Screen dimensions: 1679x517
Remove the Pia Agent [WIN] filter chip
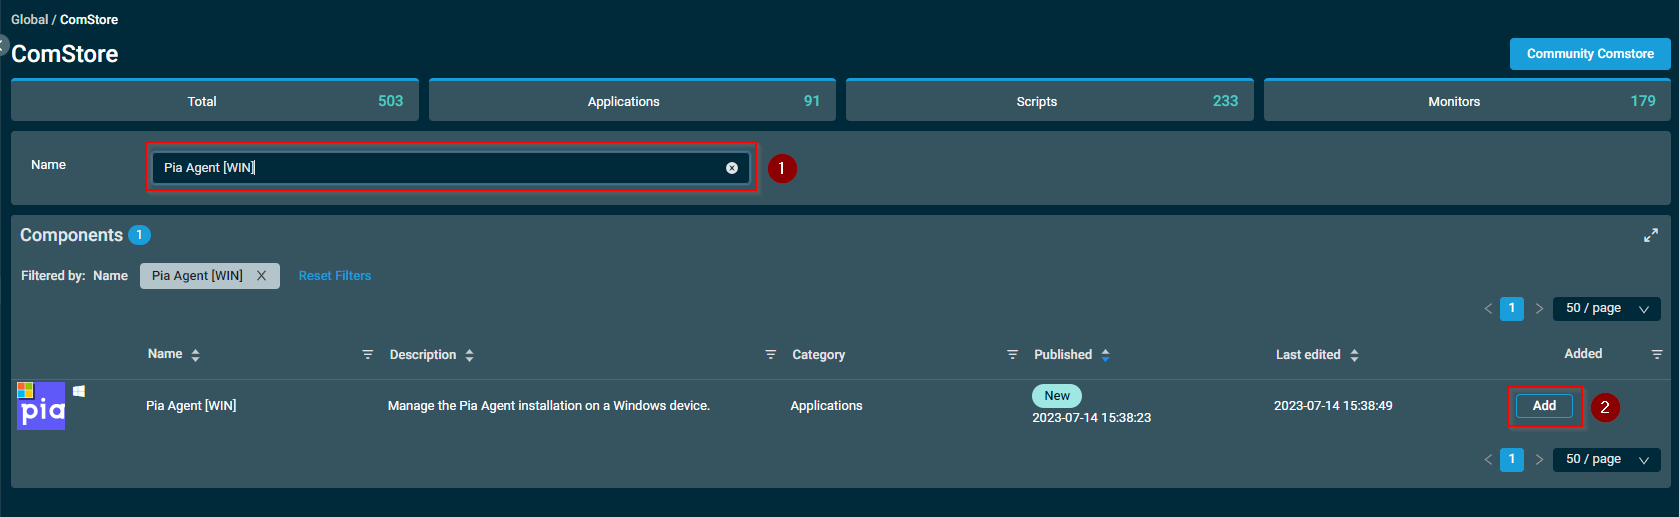261,276
